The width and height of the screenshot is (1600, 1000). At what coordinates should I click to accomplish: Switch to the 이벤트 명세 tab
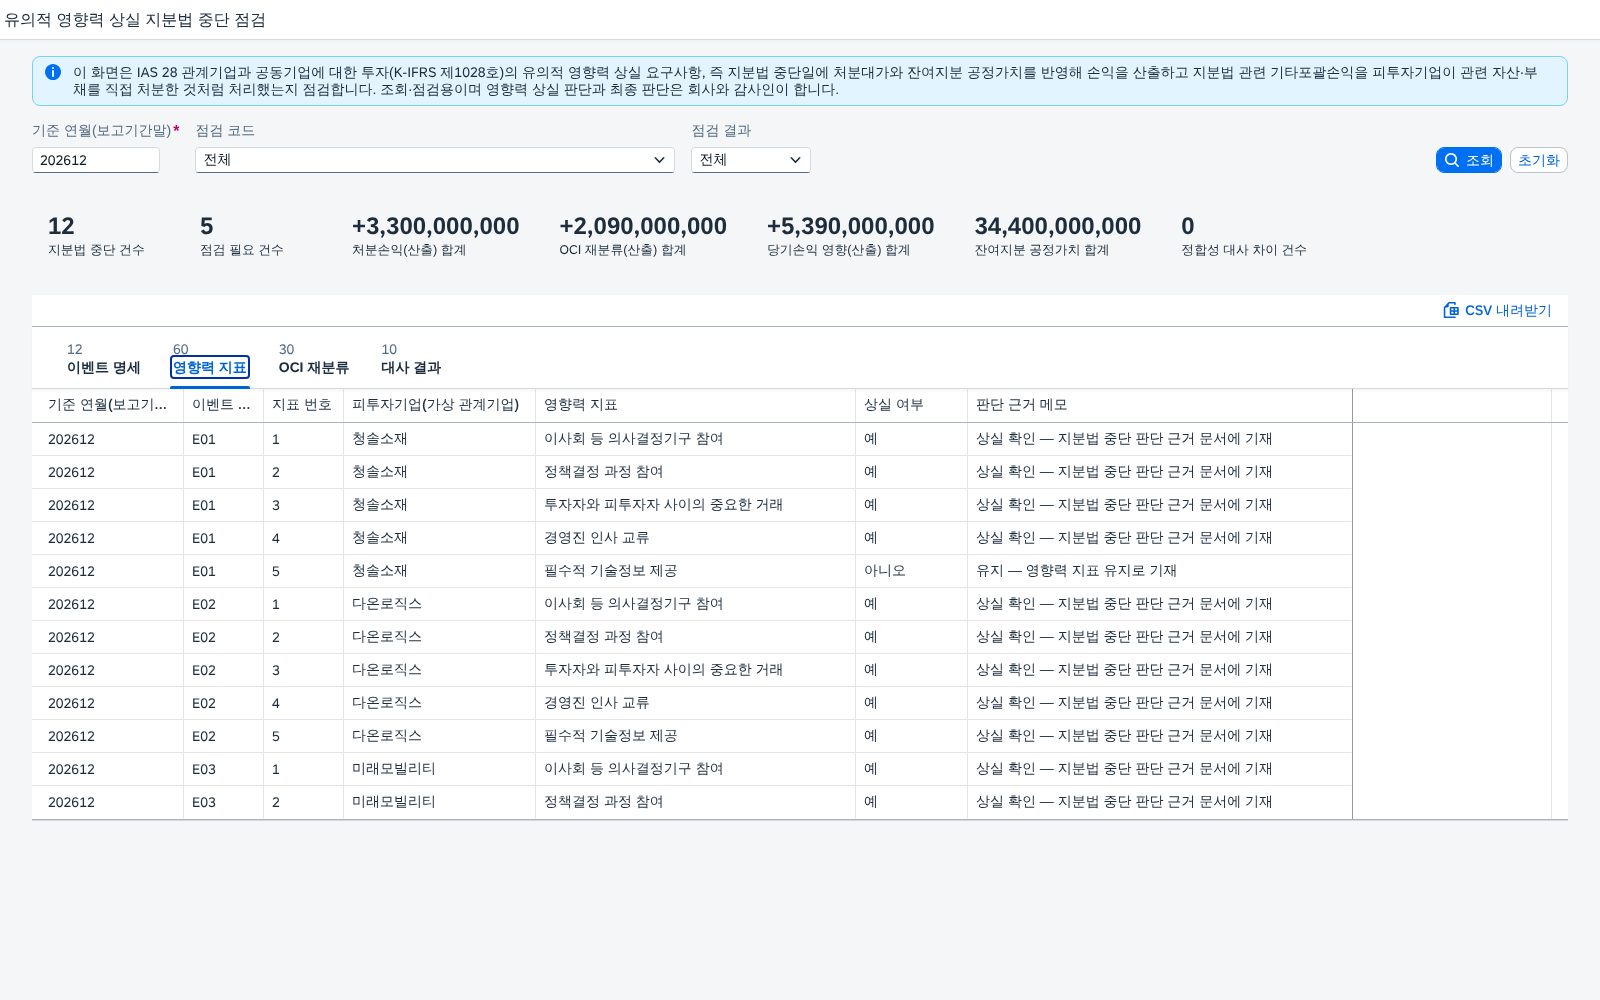(x=104, y=367)
